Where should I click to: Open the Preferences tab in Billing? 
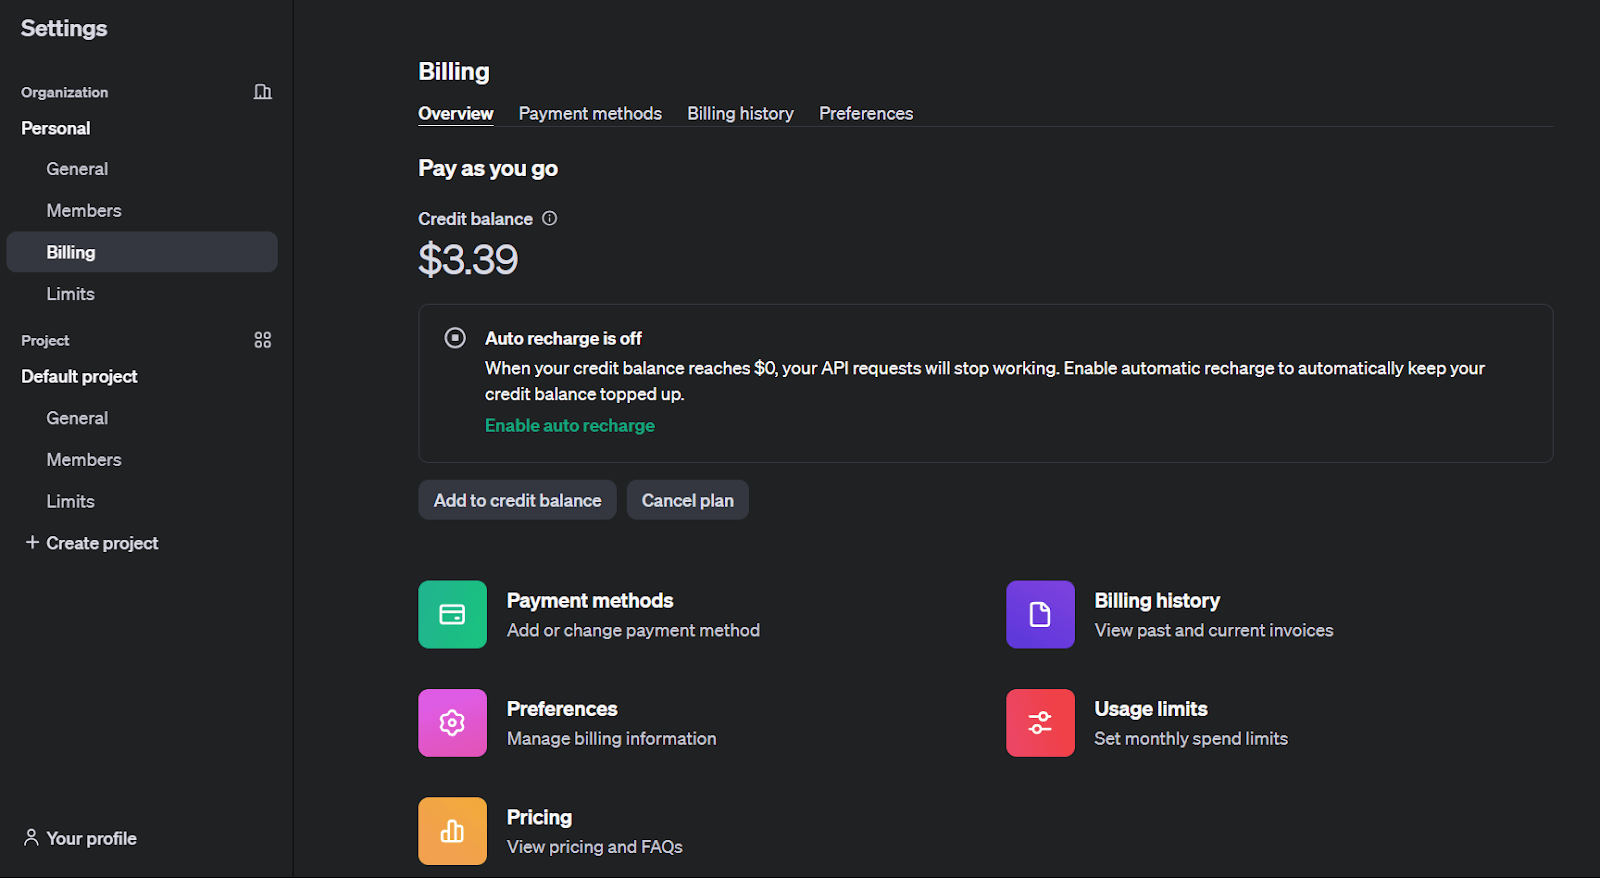coord(865,113)
